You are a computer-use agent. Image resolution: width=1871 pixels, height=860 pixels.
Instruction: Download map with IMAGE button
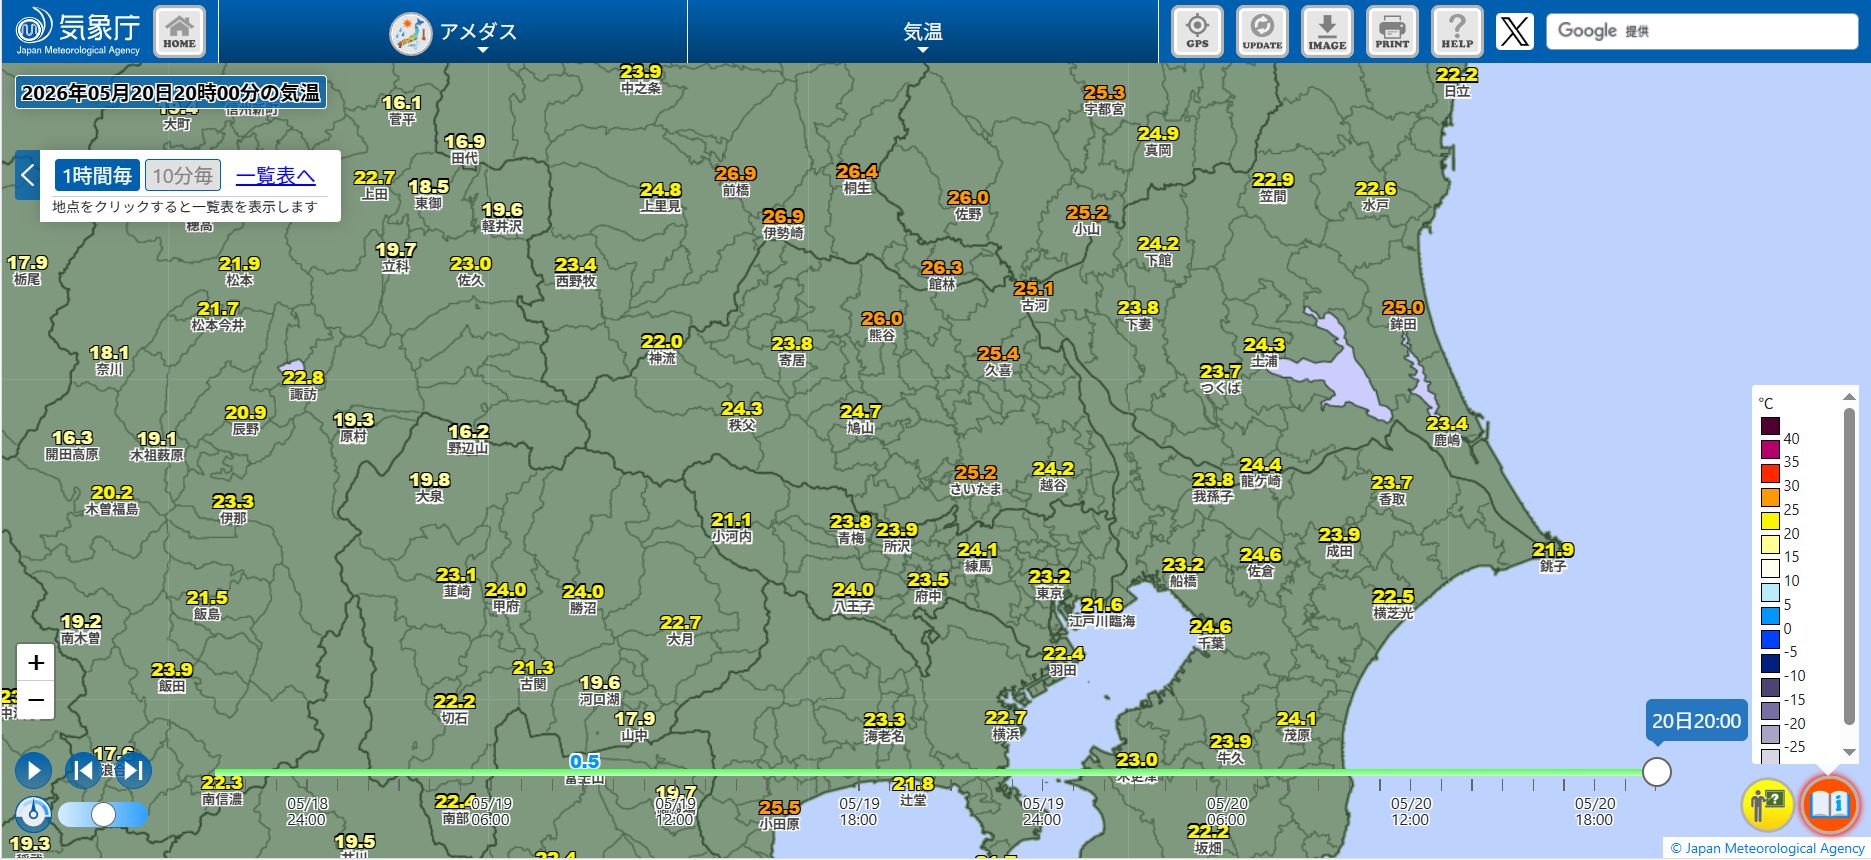click(x=1327, y=31)
